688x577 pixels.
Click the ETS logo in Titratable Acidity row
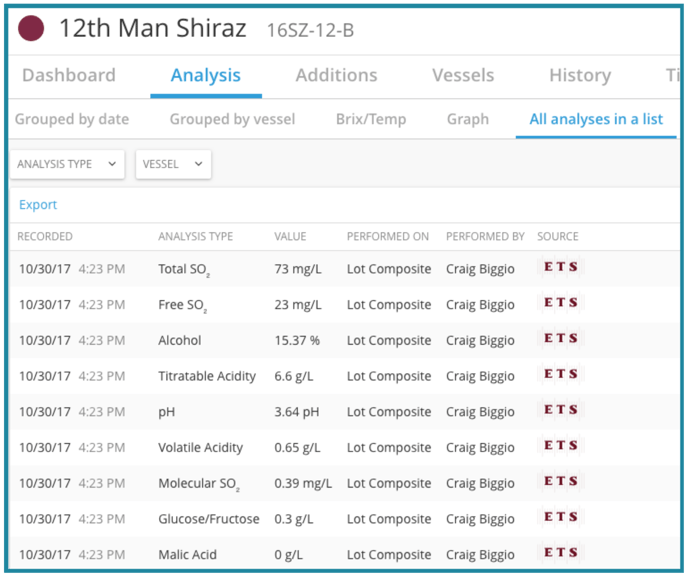pyautogui.click(x=560, y=374)
